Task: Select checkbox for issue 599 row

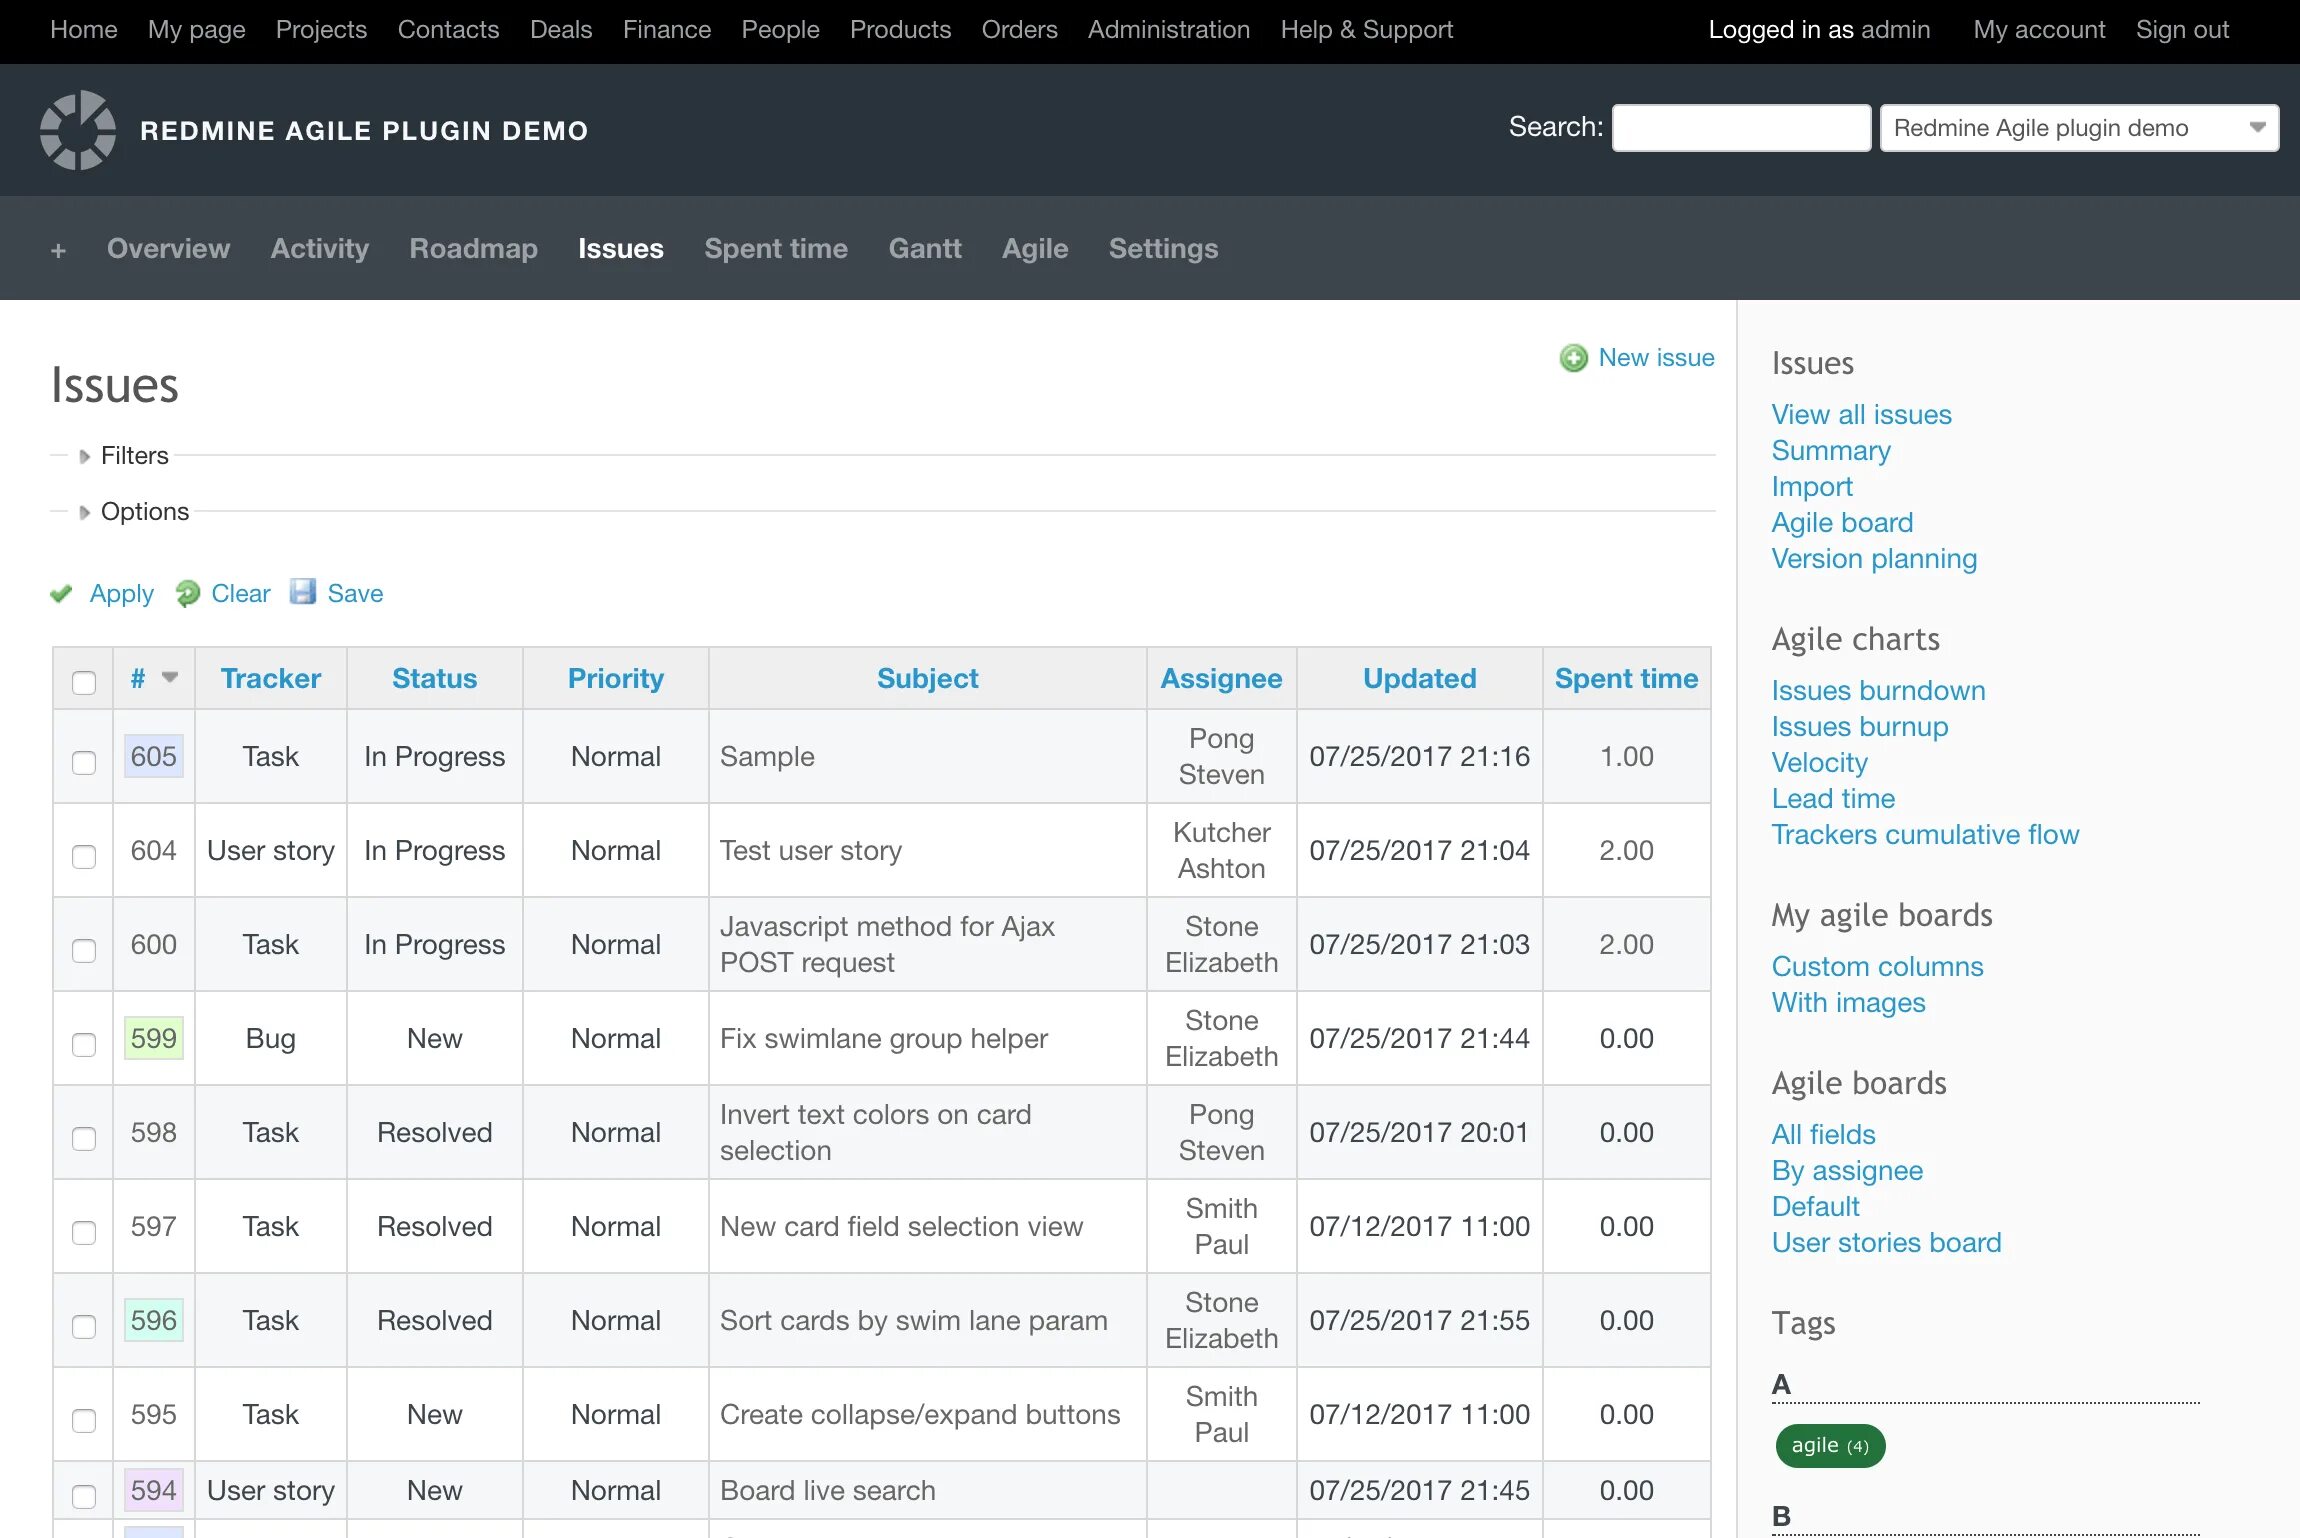Action: (84, 1044)
